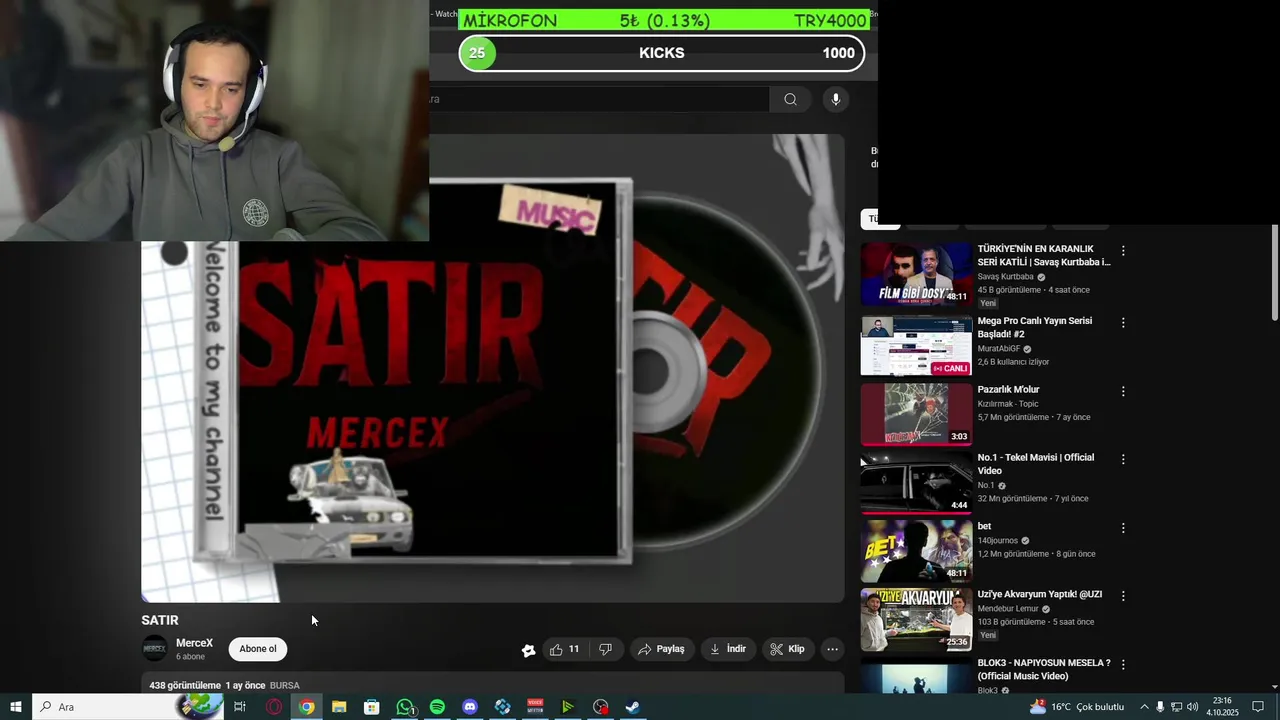Open Pazarlık M'olur video thumbnail
The height and width of the screenshot is (720, 1280).
[x=916, y=413]
